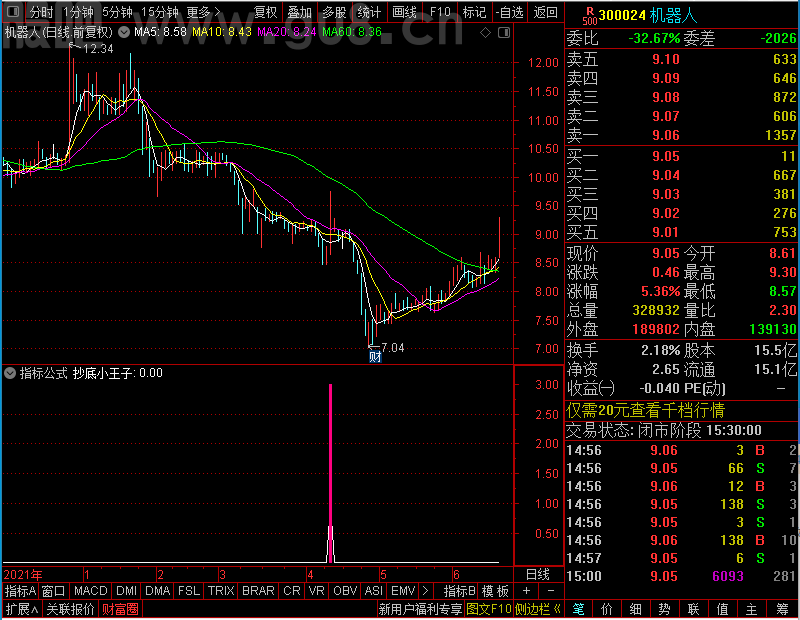Click the panel layout icon at top-left
This screenshot has width=800, height=620.
pos(13,11)
